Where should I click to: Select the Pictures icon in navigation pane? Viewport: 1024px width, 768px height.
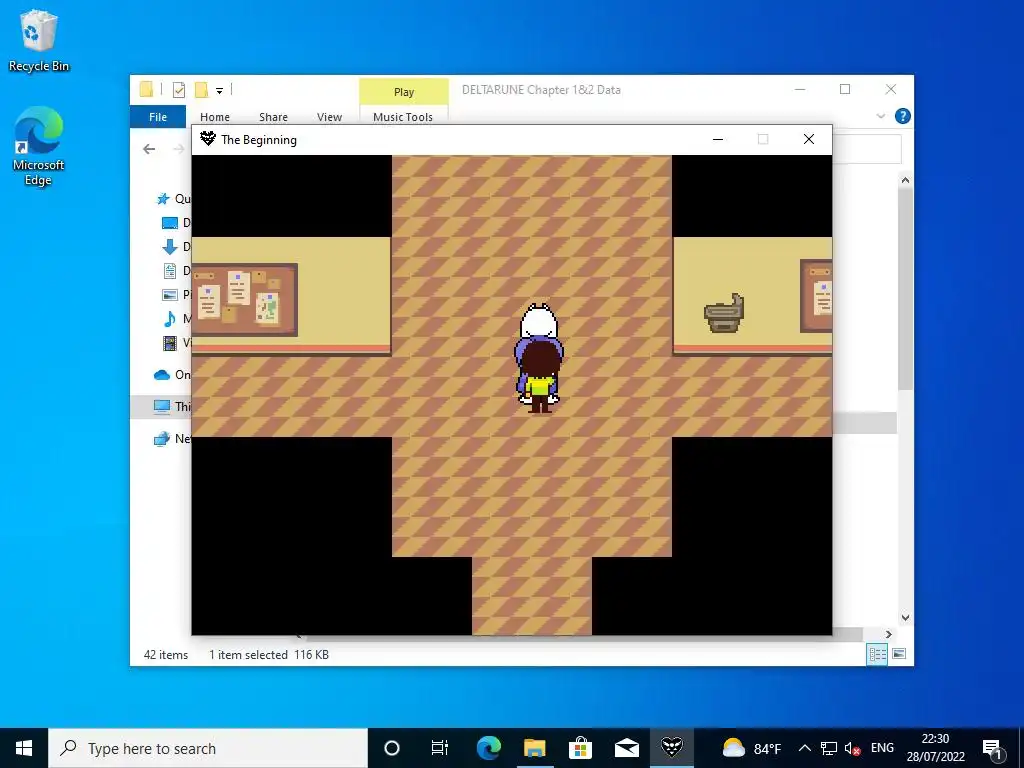coord(169,295)
